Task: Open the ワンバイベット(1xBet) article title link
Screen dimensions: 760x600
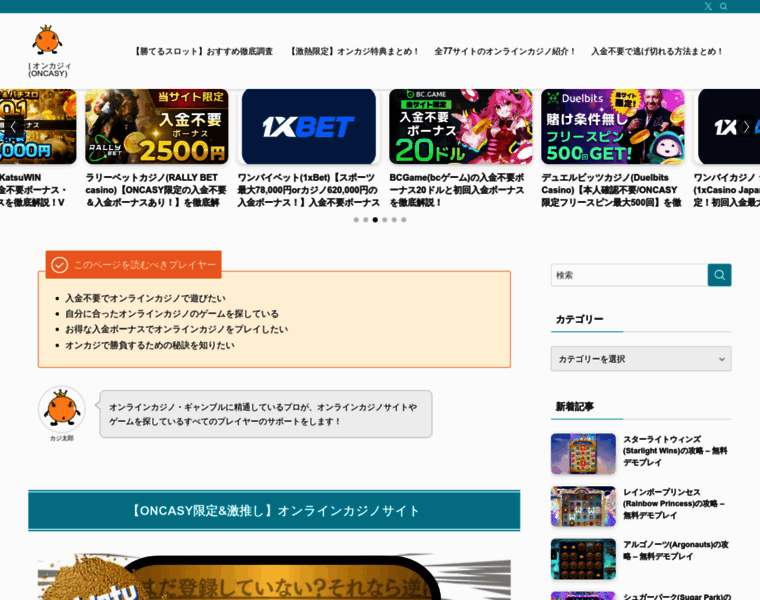Action: pyautogui.click(x=308, y=190)
